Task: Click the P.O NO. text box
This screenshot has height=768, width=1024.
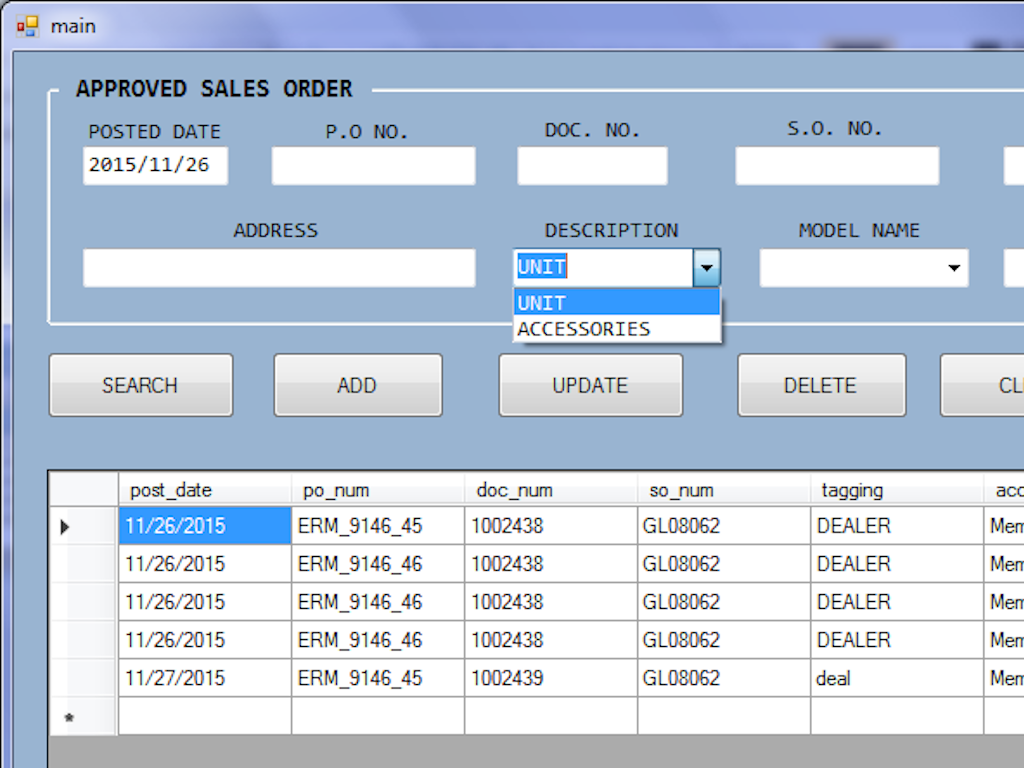Action: [373, 166]
